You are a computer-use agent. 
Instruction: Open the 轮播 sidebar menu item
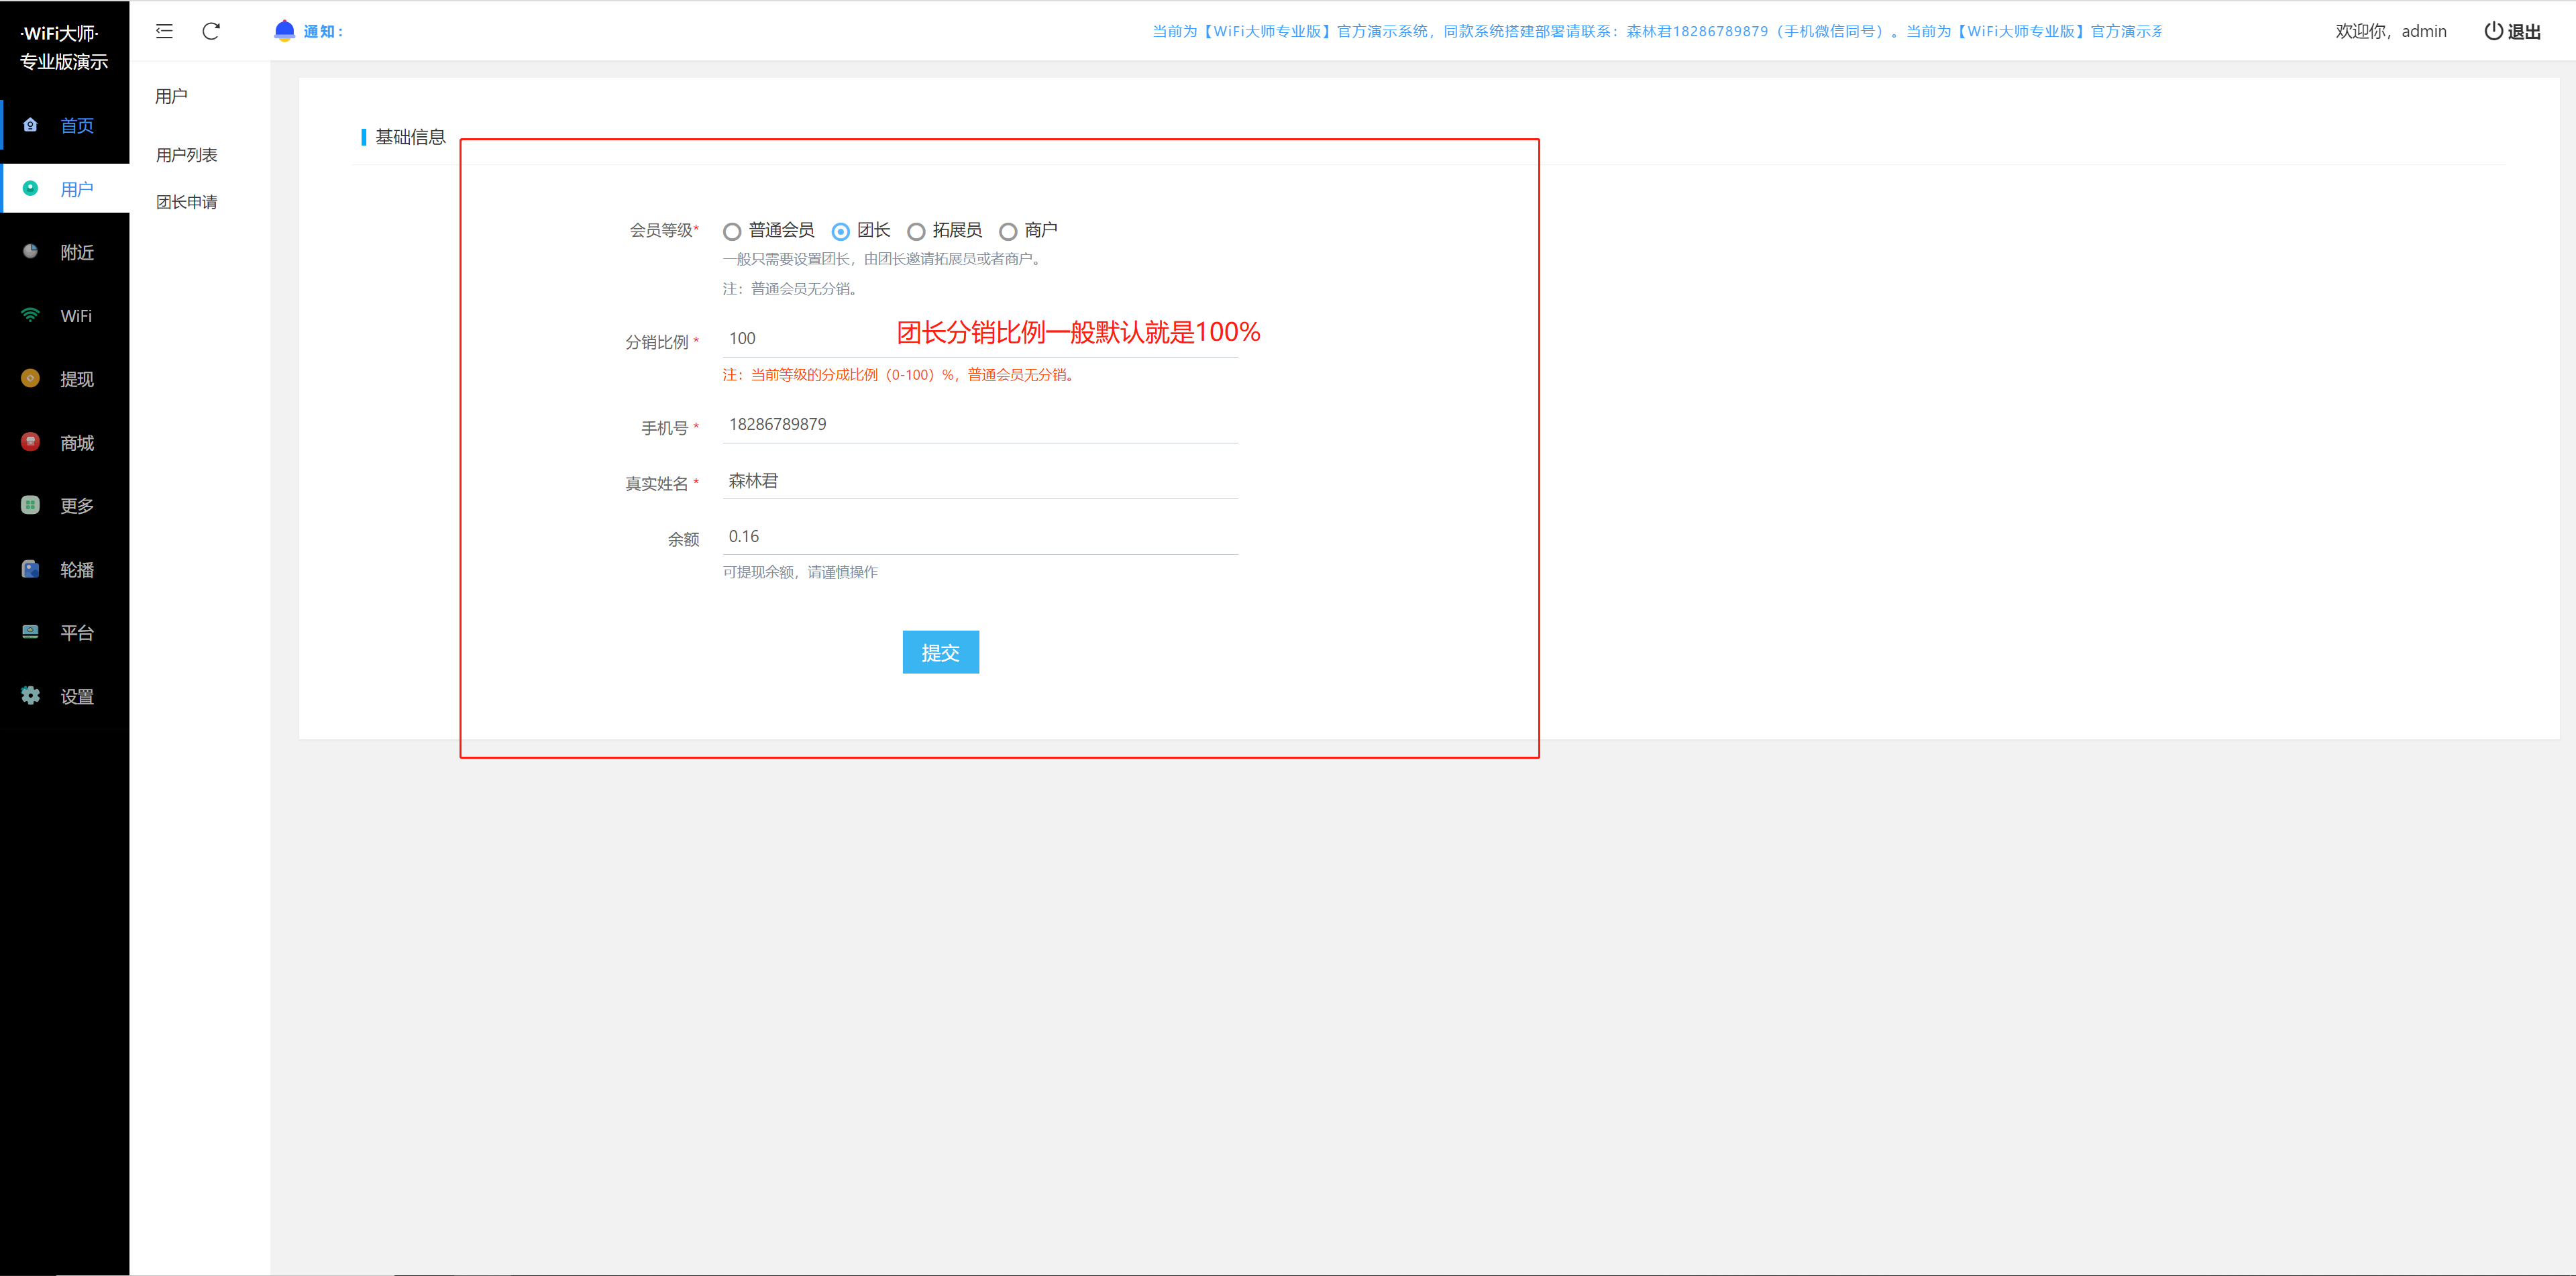pyautogui.click(x=65, y=569)
